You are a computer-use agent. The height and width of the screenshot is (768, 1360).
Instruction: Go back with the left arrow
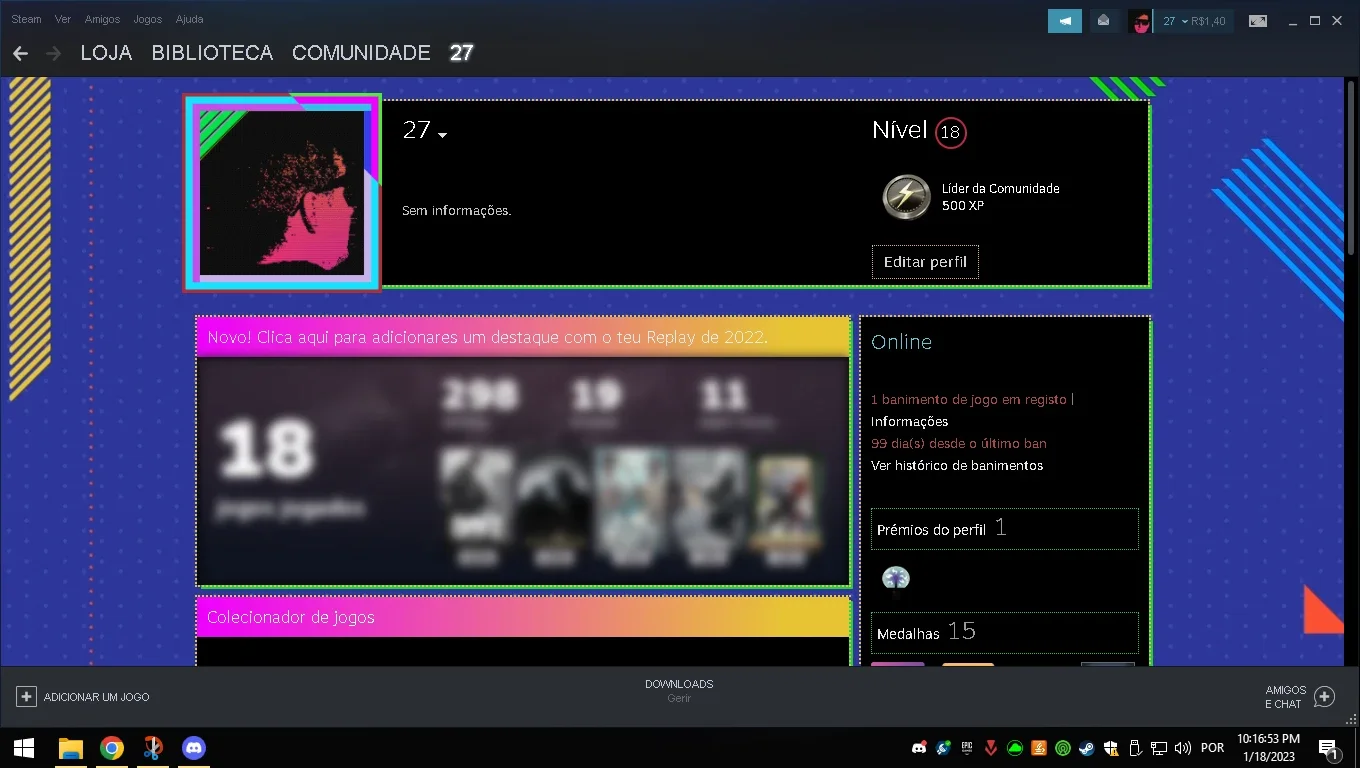20,53
